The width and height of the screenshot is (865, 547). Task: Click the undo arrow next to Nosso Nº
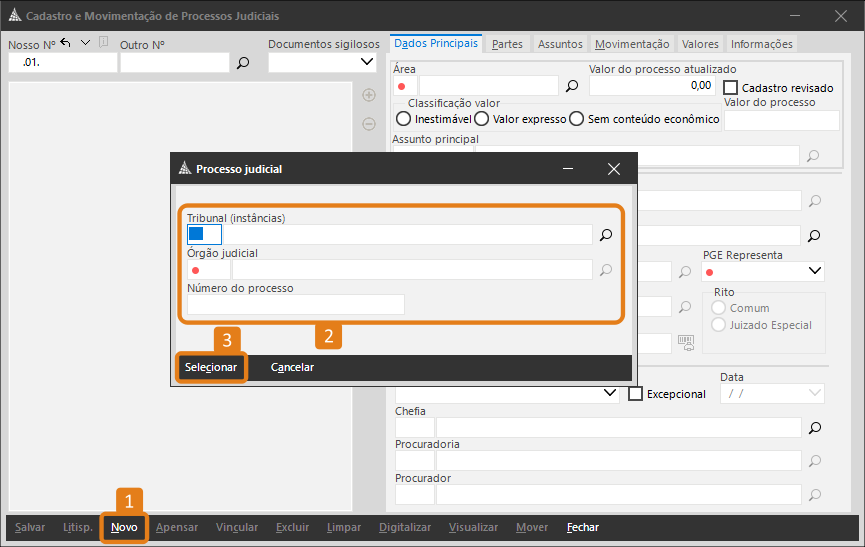[x=66, y=42]
